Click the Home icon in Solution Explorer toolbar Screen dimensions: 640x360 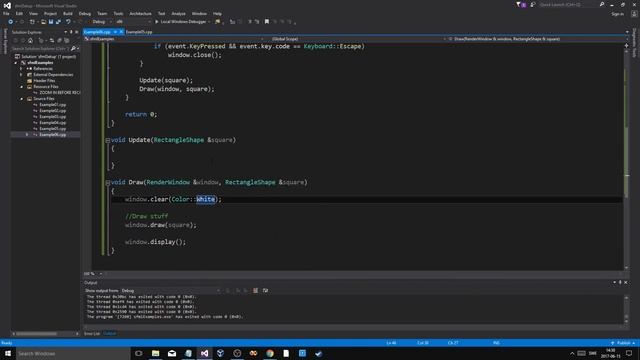[30, 40]
